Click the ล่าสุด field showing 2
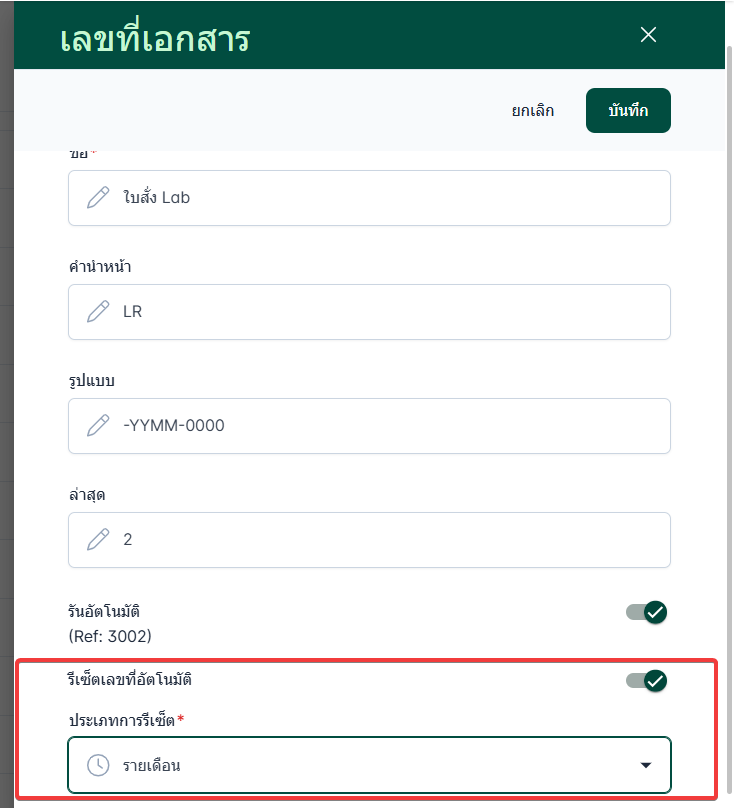734x808 pixels. point(390,540)
